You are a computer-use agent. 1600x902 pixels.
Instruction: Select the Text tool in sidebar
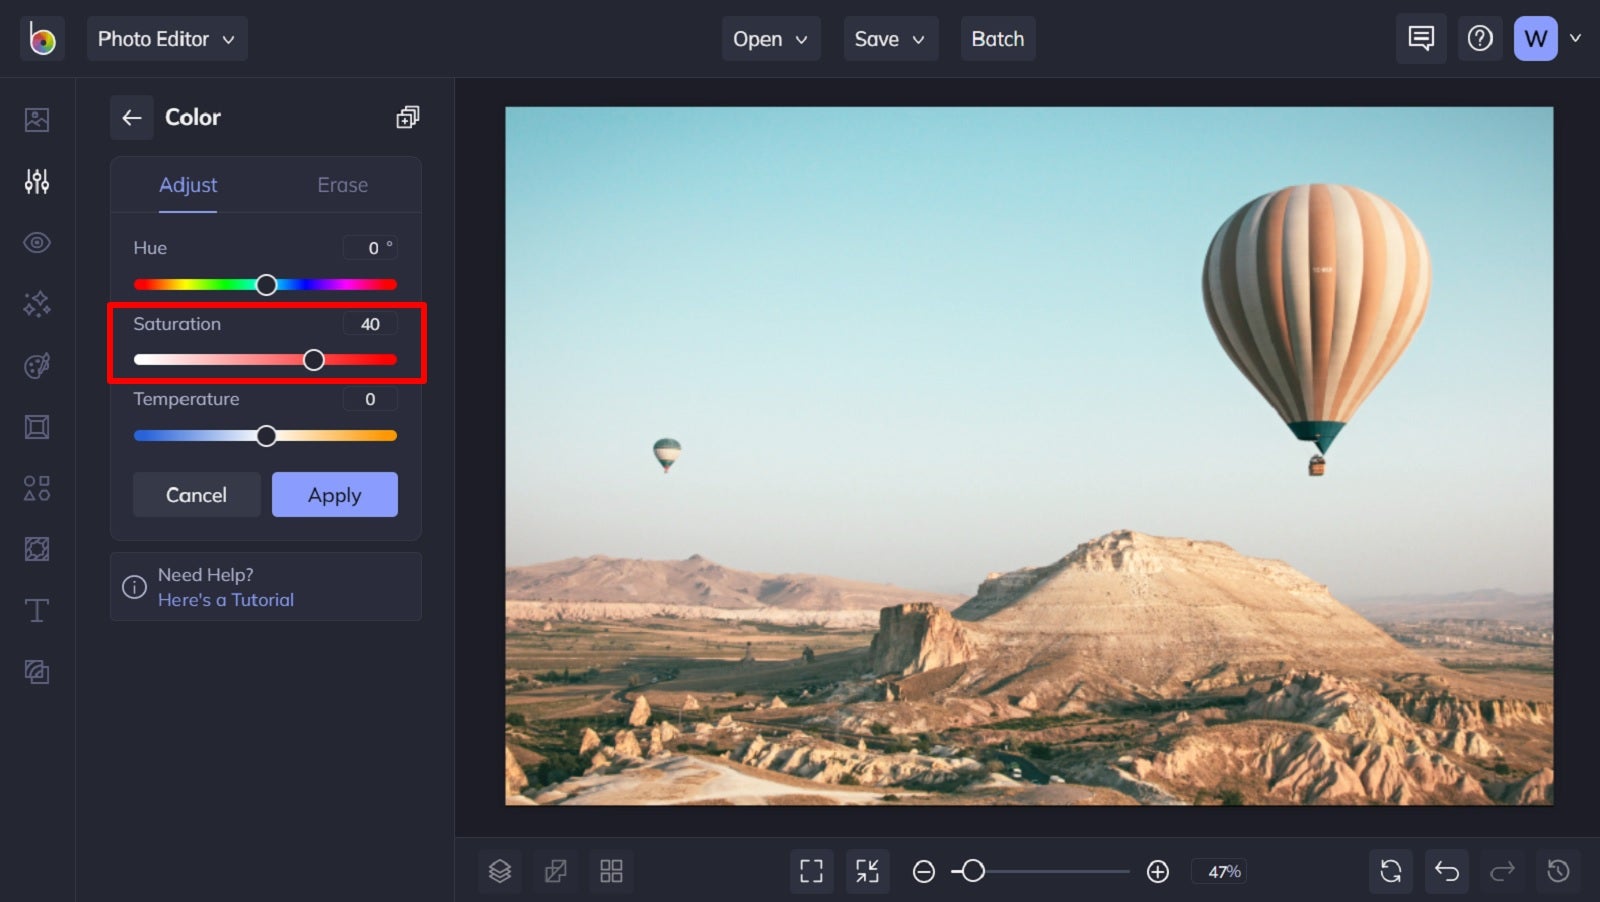click(x=37, y=609)
